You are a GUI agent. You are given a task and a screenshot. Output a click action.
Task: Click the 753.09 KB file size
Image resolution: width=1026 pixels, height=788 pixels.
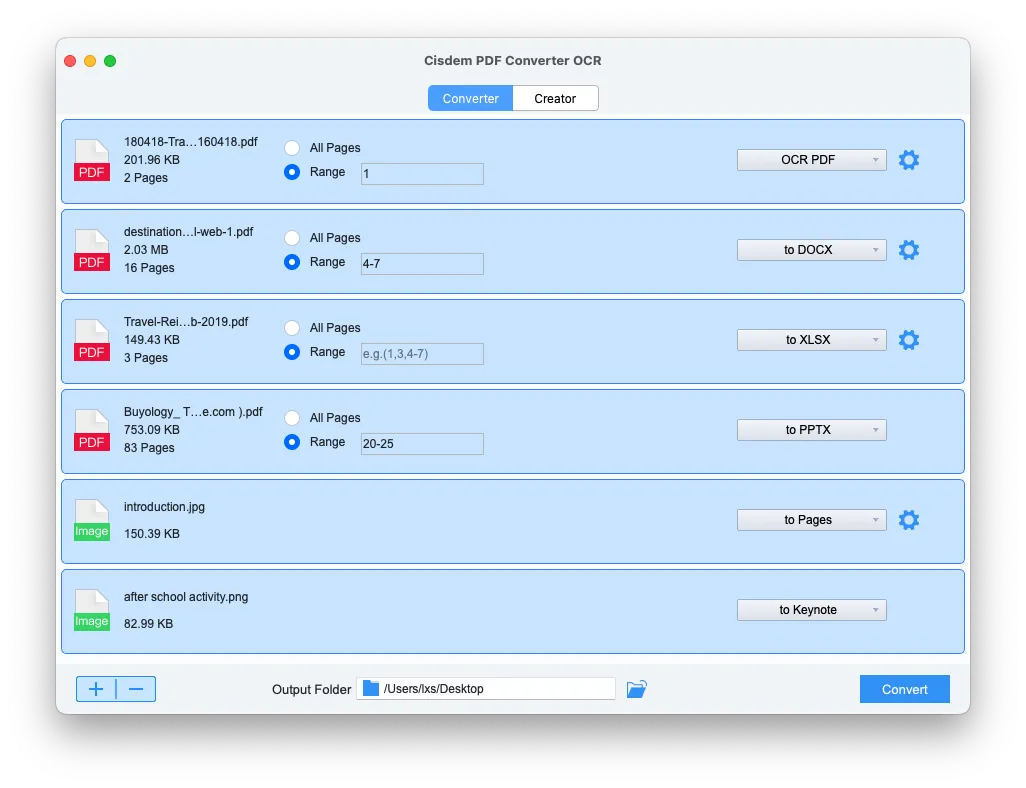tap(152, 430)
